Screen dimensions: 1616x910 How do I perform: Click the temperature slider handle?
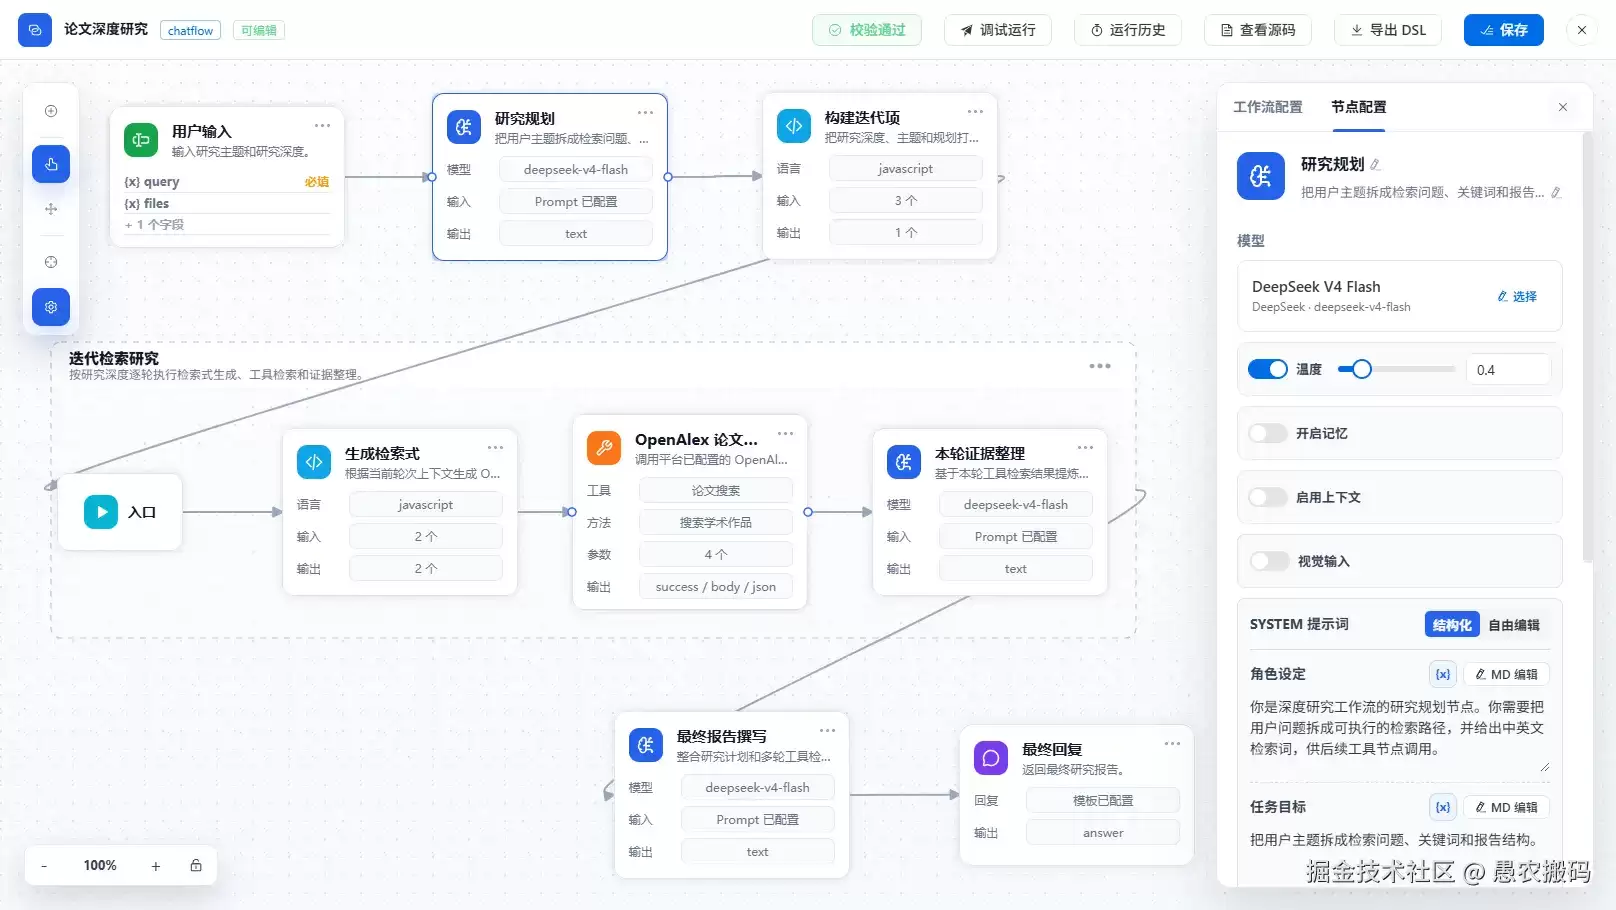[x=1361, y=369]
